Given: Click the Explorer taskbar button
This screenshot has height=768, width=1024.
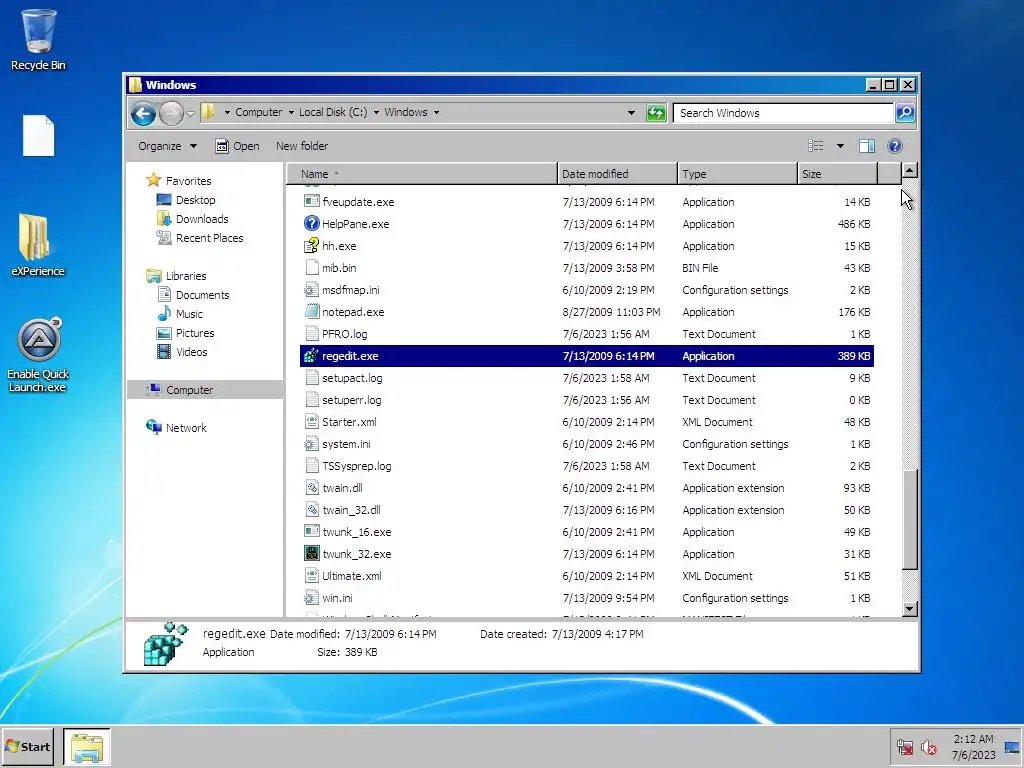Looking at the screenshot, I should pos(87,747).
